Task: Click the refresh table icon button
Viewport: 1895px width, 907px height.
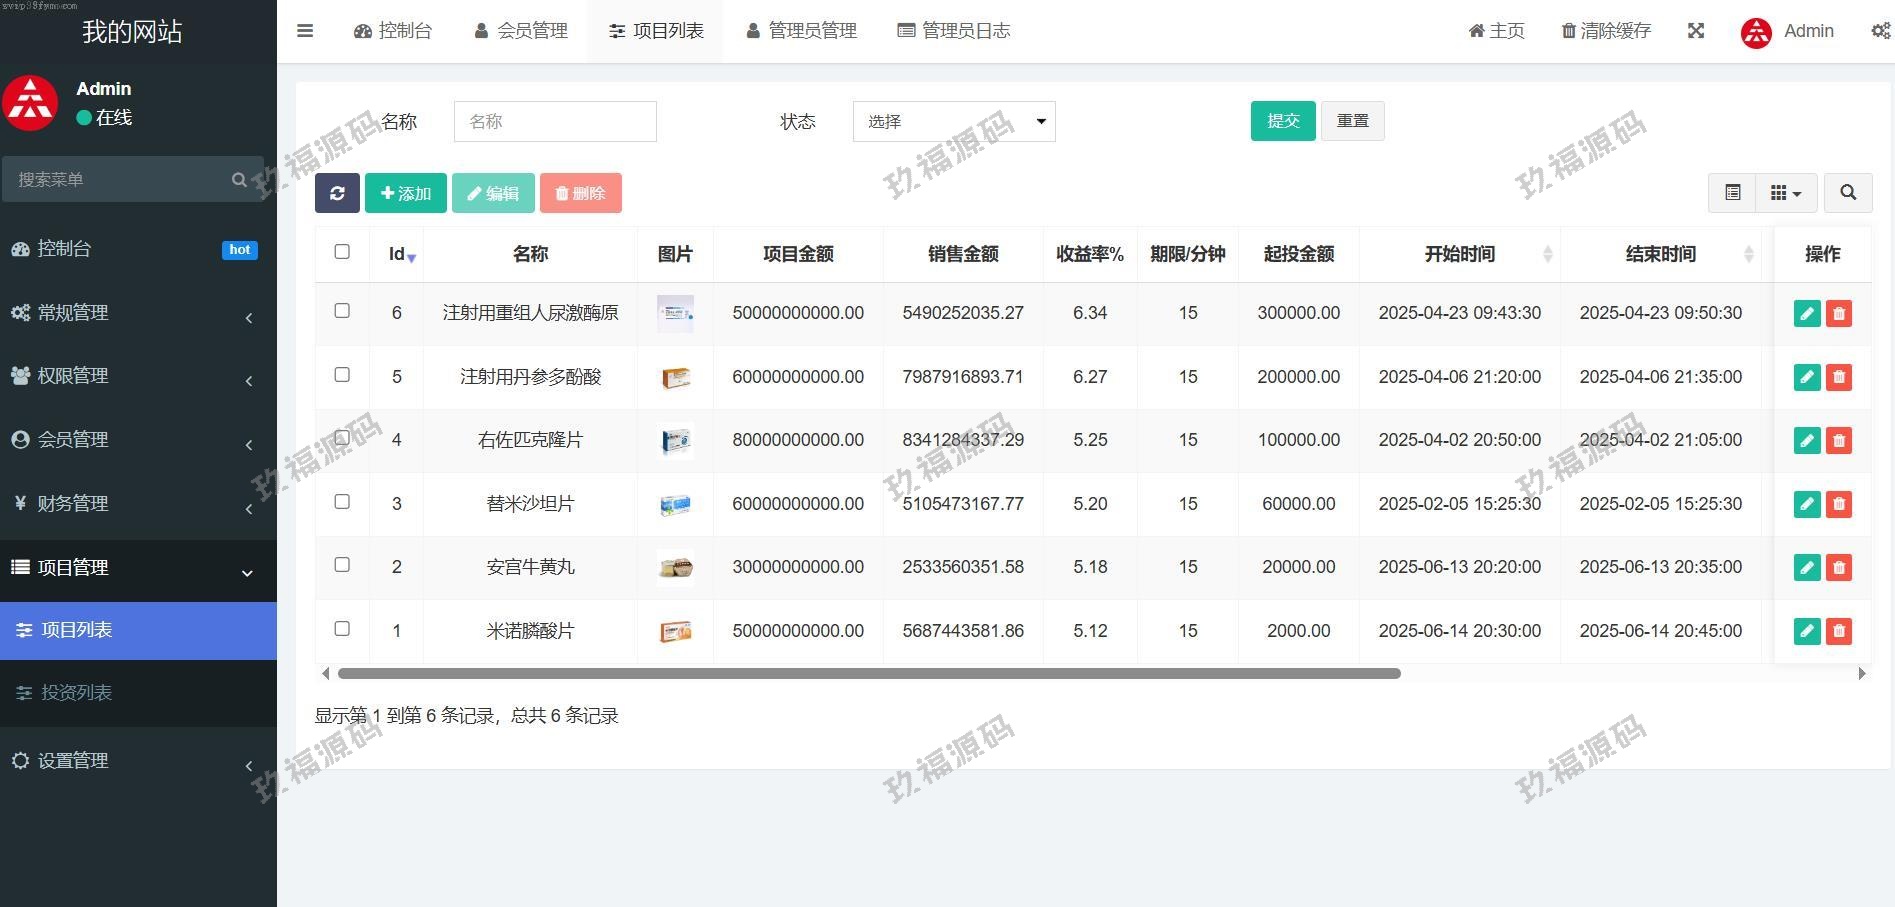Action: pos(337,193)
